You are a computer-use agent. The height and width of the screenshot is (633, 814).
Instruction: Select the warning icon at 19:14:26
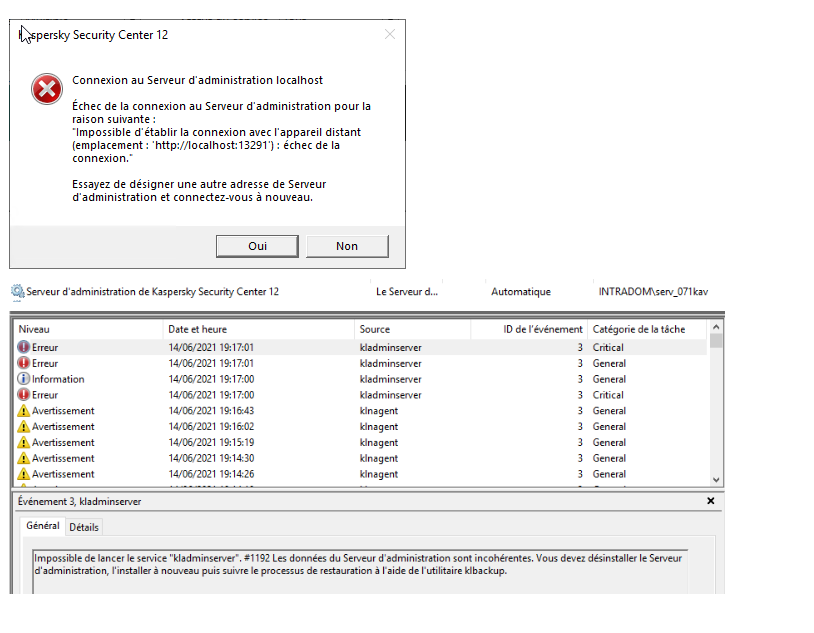(23, 474)
